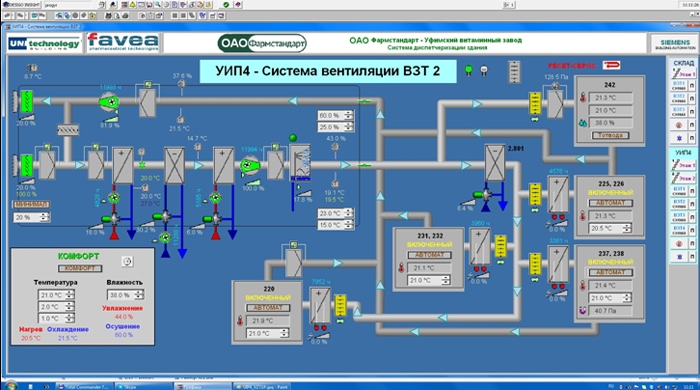This screenshot has height=390, width=700.
Task: Click the cooling coil icon labeled 2.801
Action: [495, 163]
